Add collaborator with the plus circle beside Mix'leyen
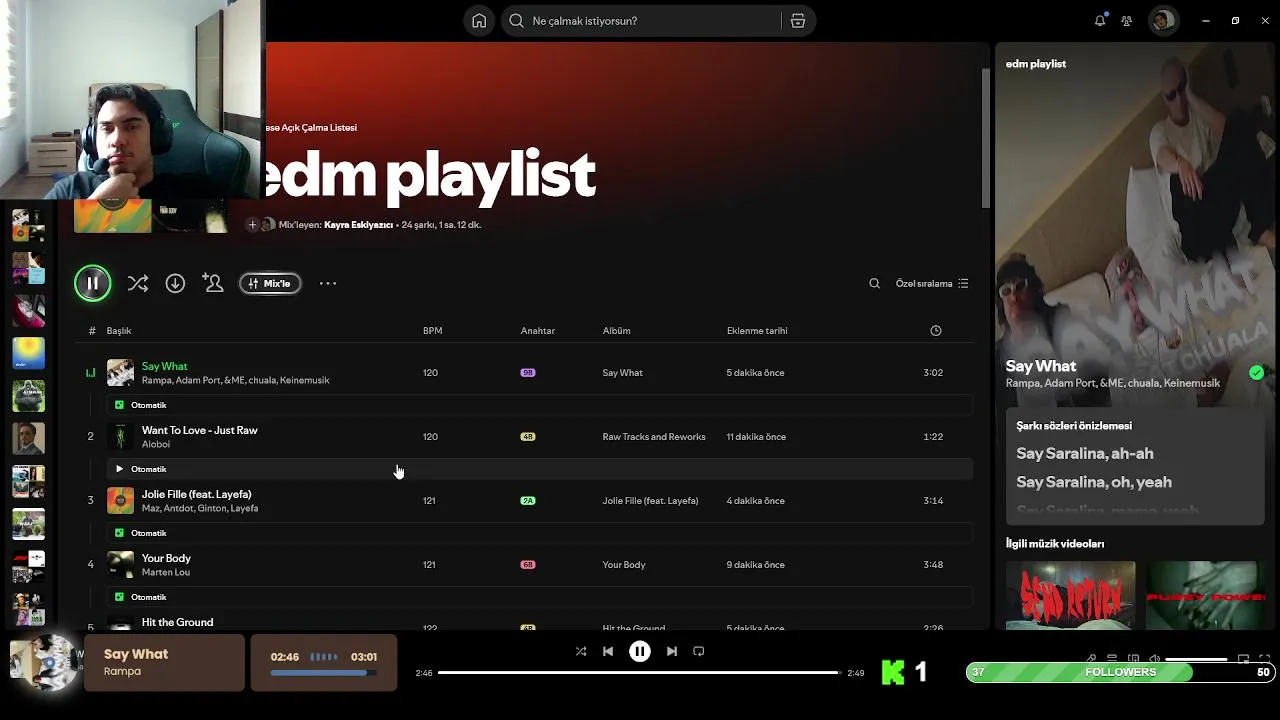Viewport: 1280px width, 720px height. tap(252, 225)
